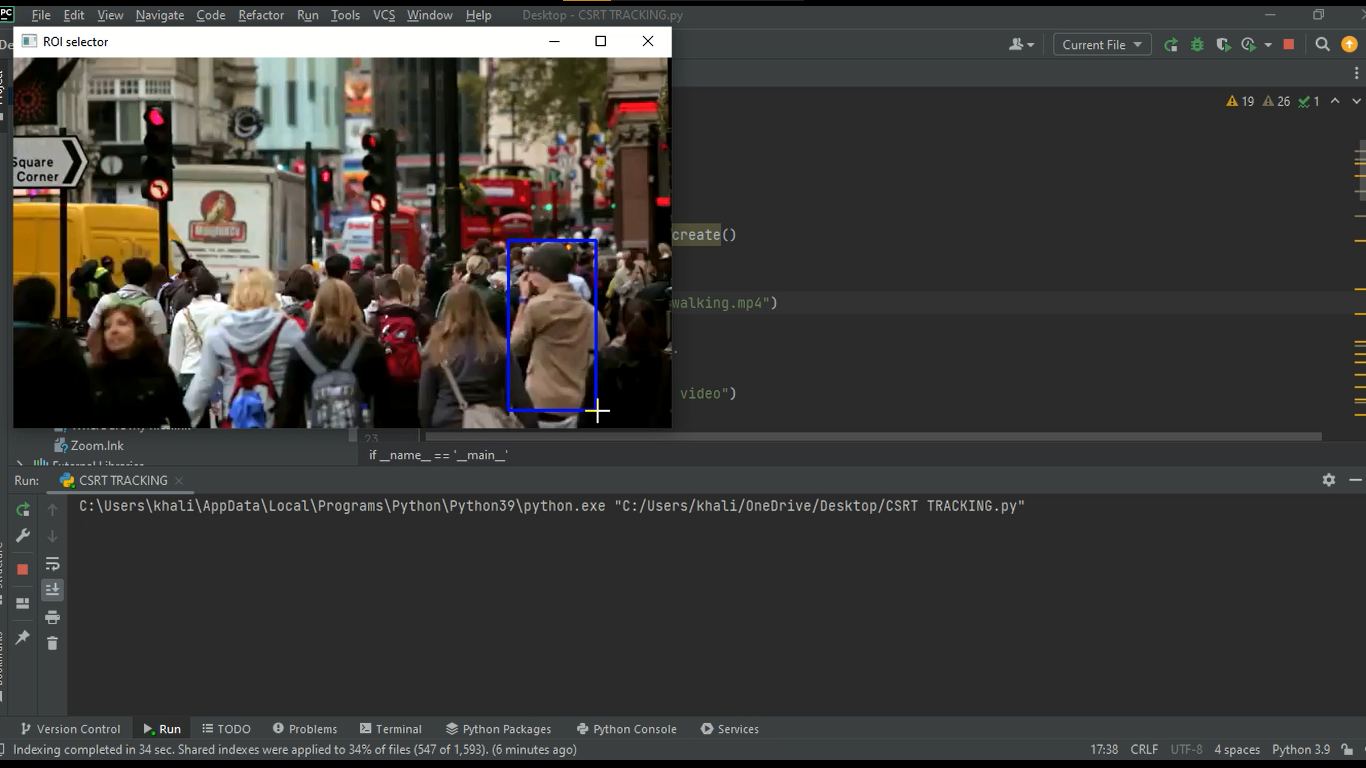
Task: Click the horizontal editor scrollbar
Action: [x=870, y=435]
